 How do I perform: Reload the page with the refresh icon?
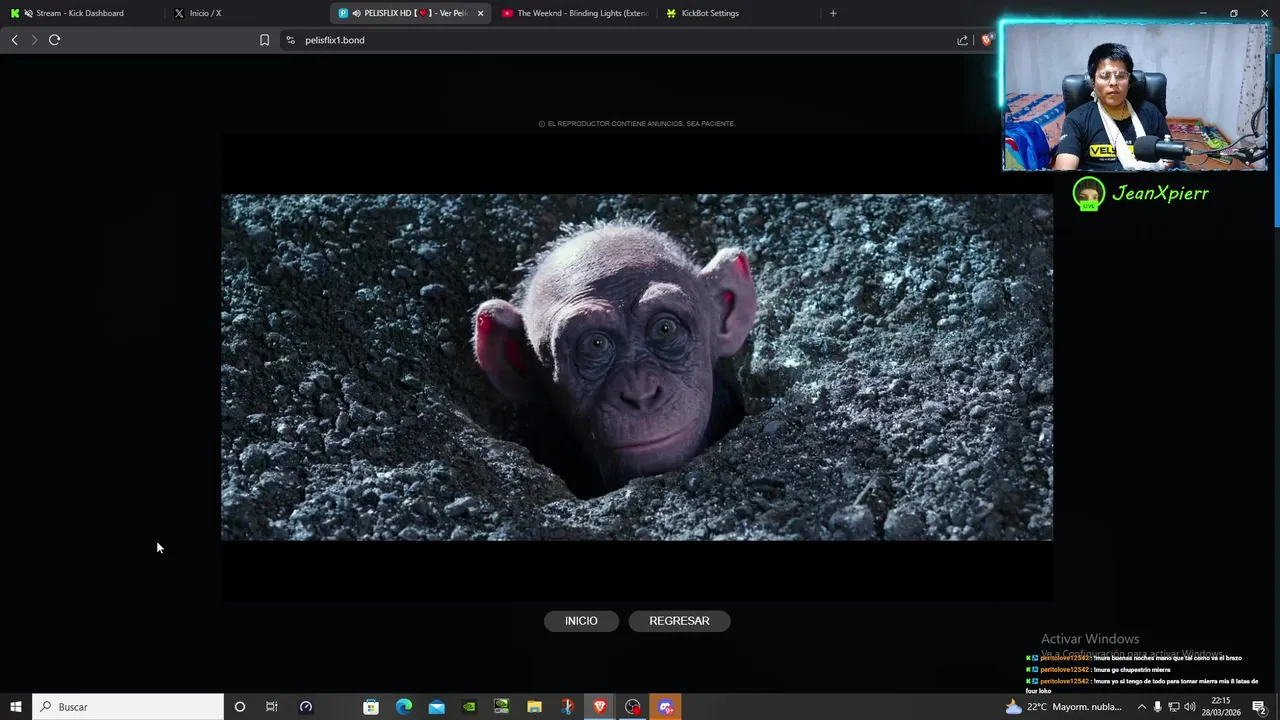point(55,40)
